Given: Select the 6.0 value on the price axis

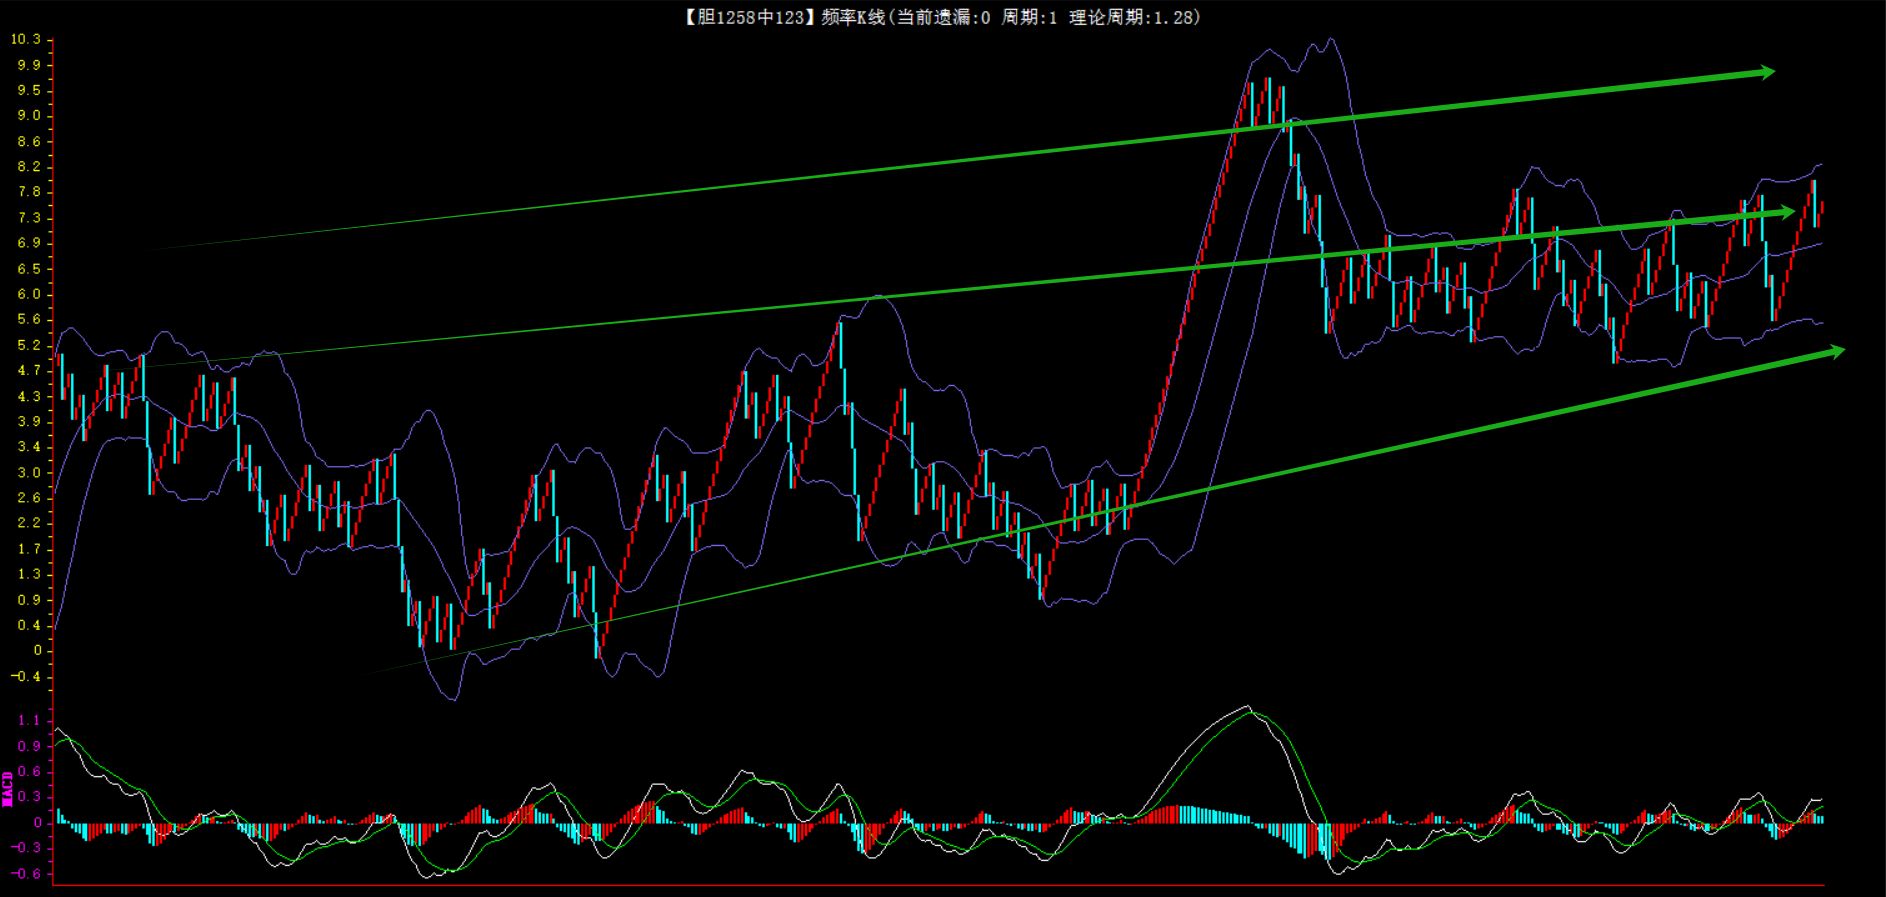Looking at the screenshot, I should [29, 294].
